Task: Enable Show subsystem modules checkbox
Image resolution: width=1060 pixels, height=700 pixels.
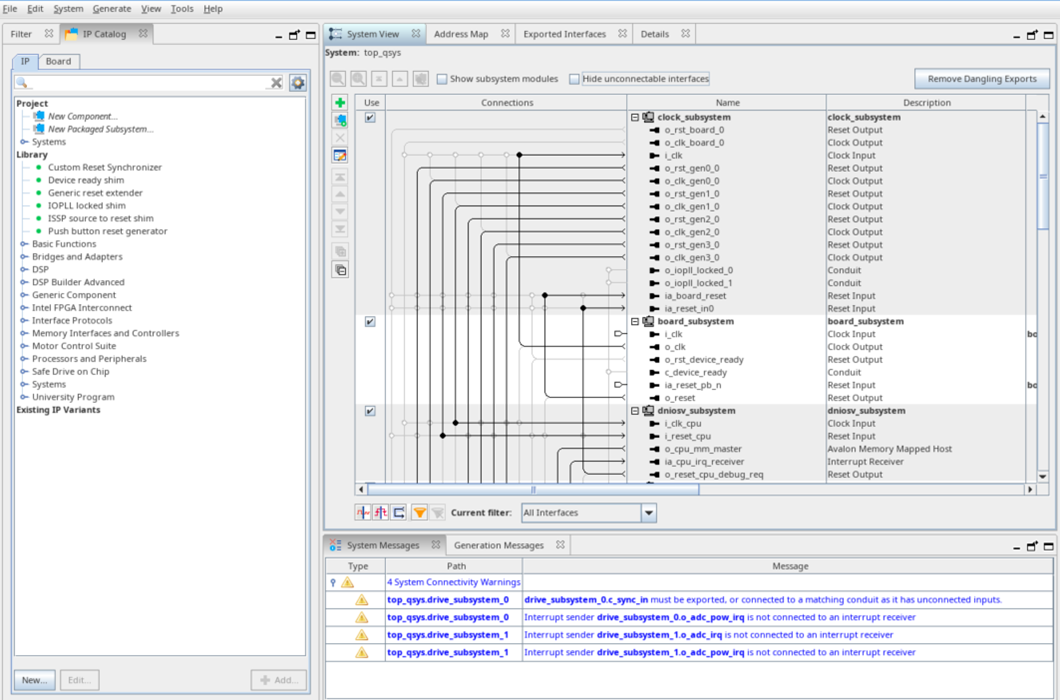Action: 442,79
